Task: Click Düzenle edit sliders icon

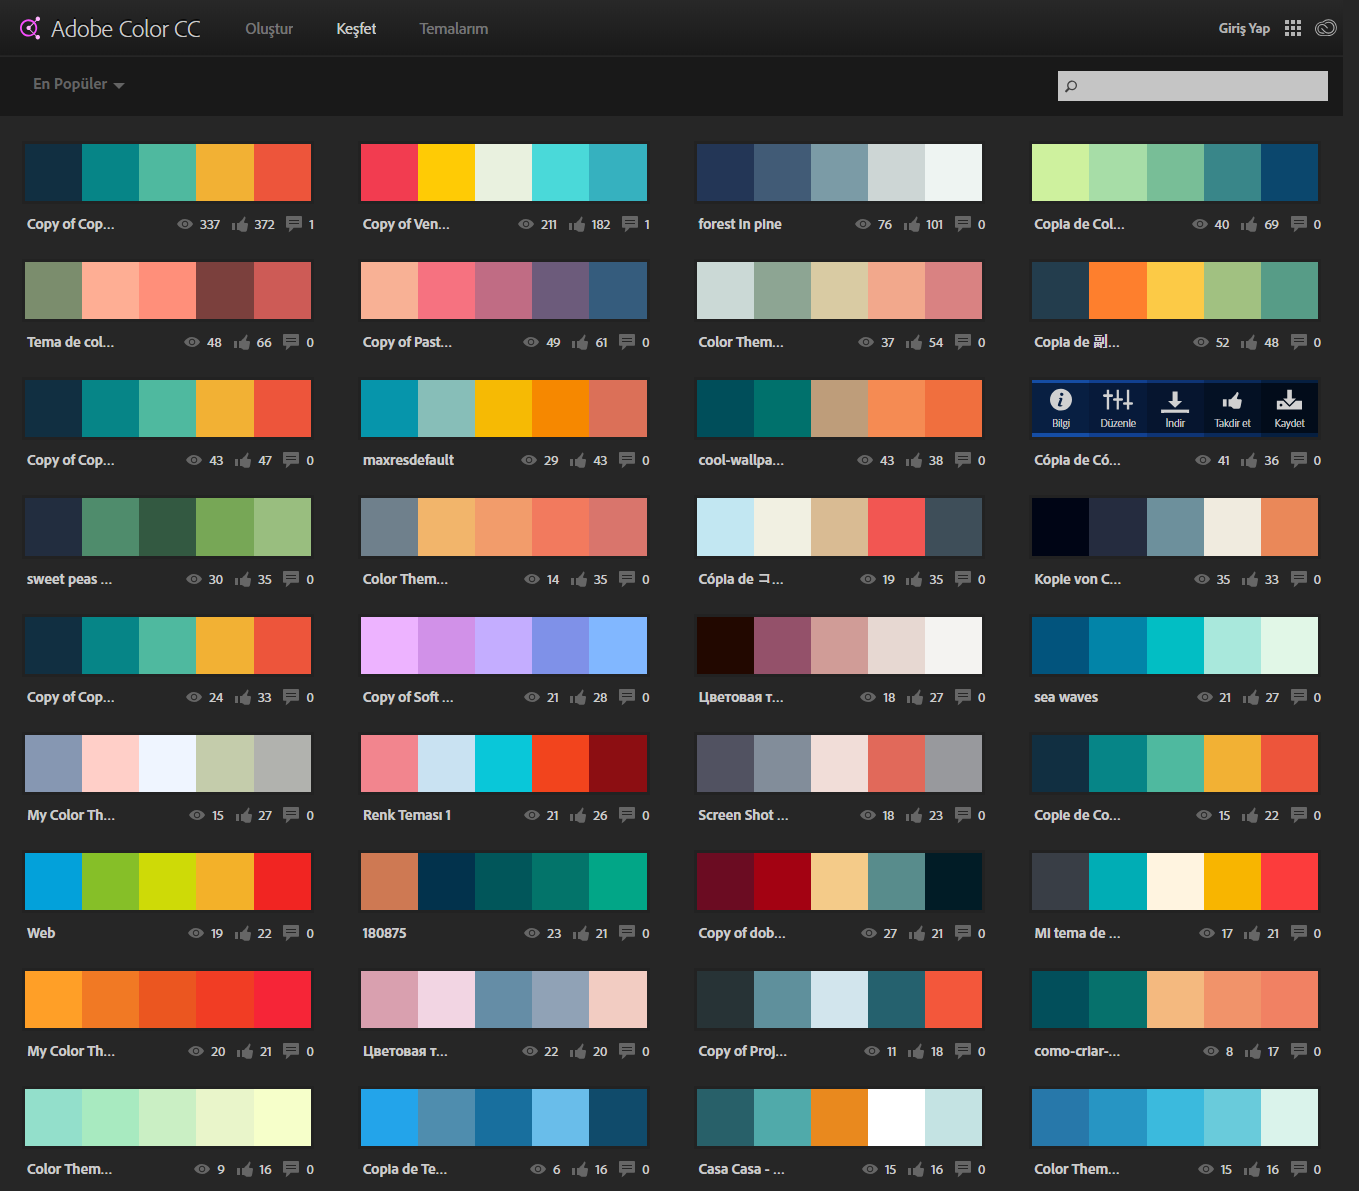Action: pyautogui.click(x=1118, y=400)
